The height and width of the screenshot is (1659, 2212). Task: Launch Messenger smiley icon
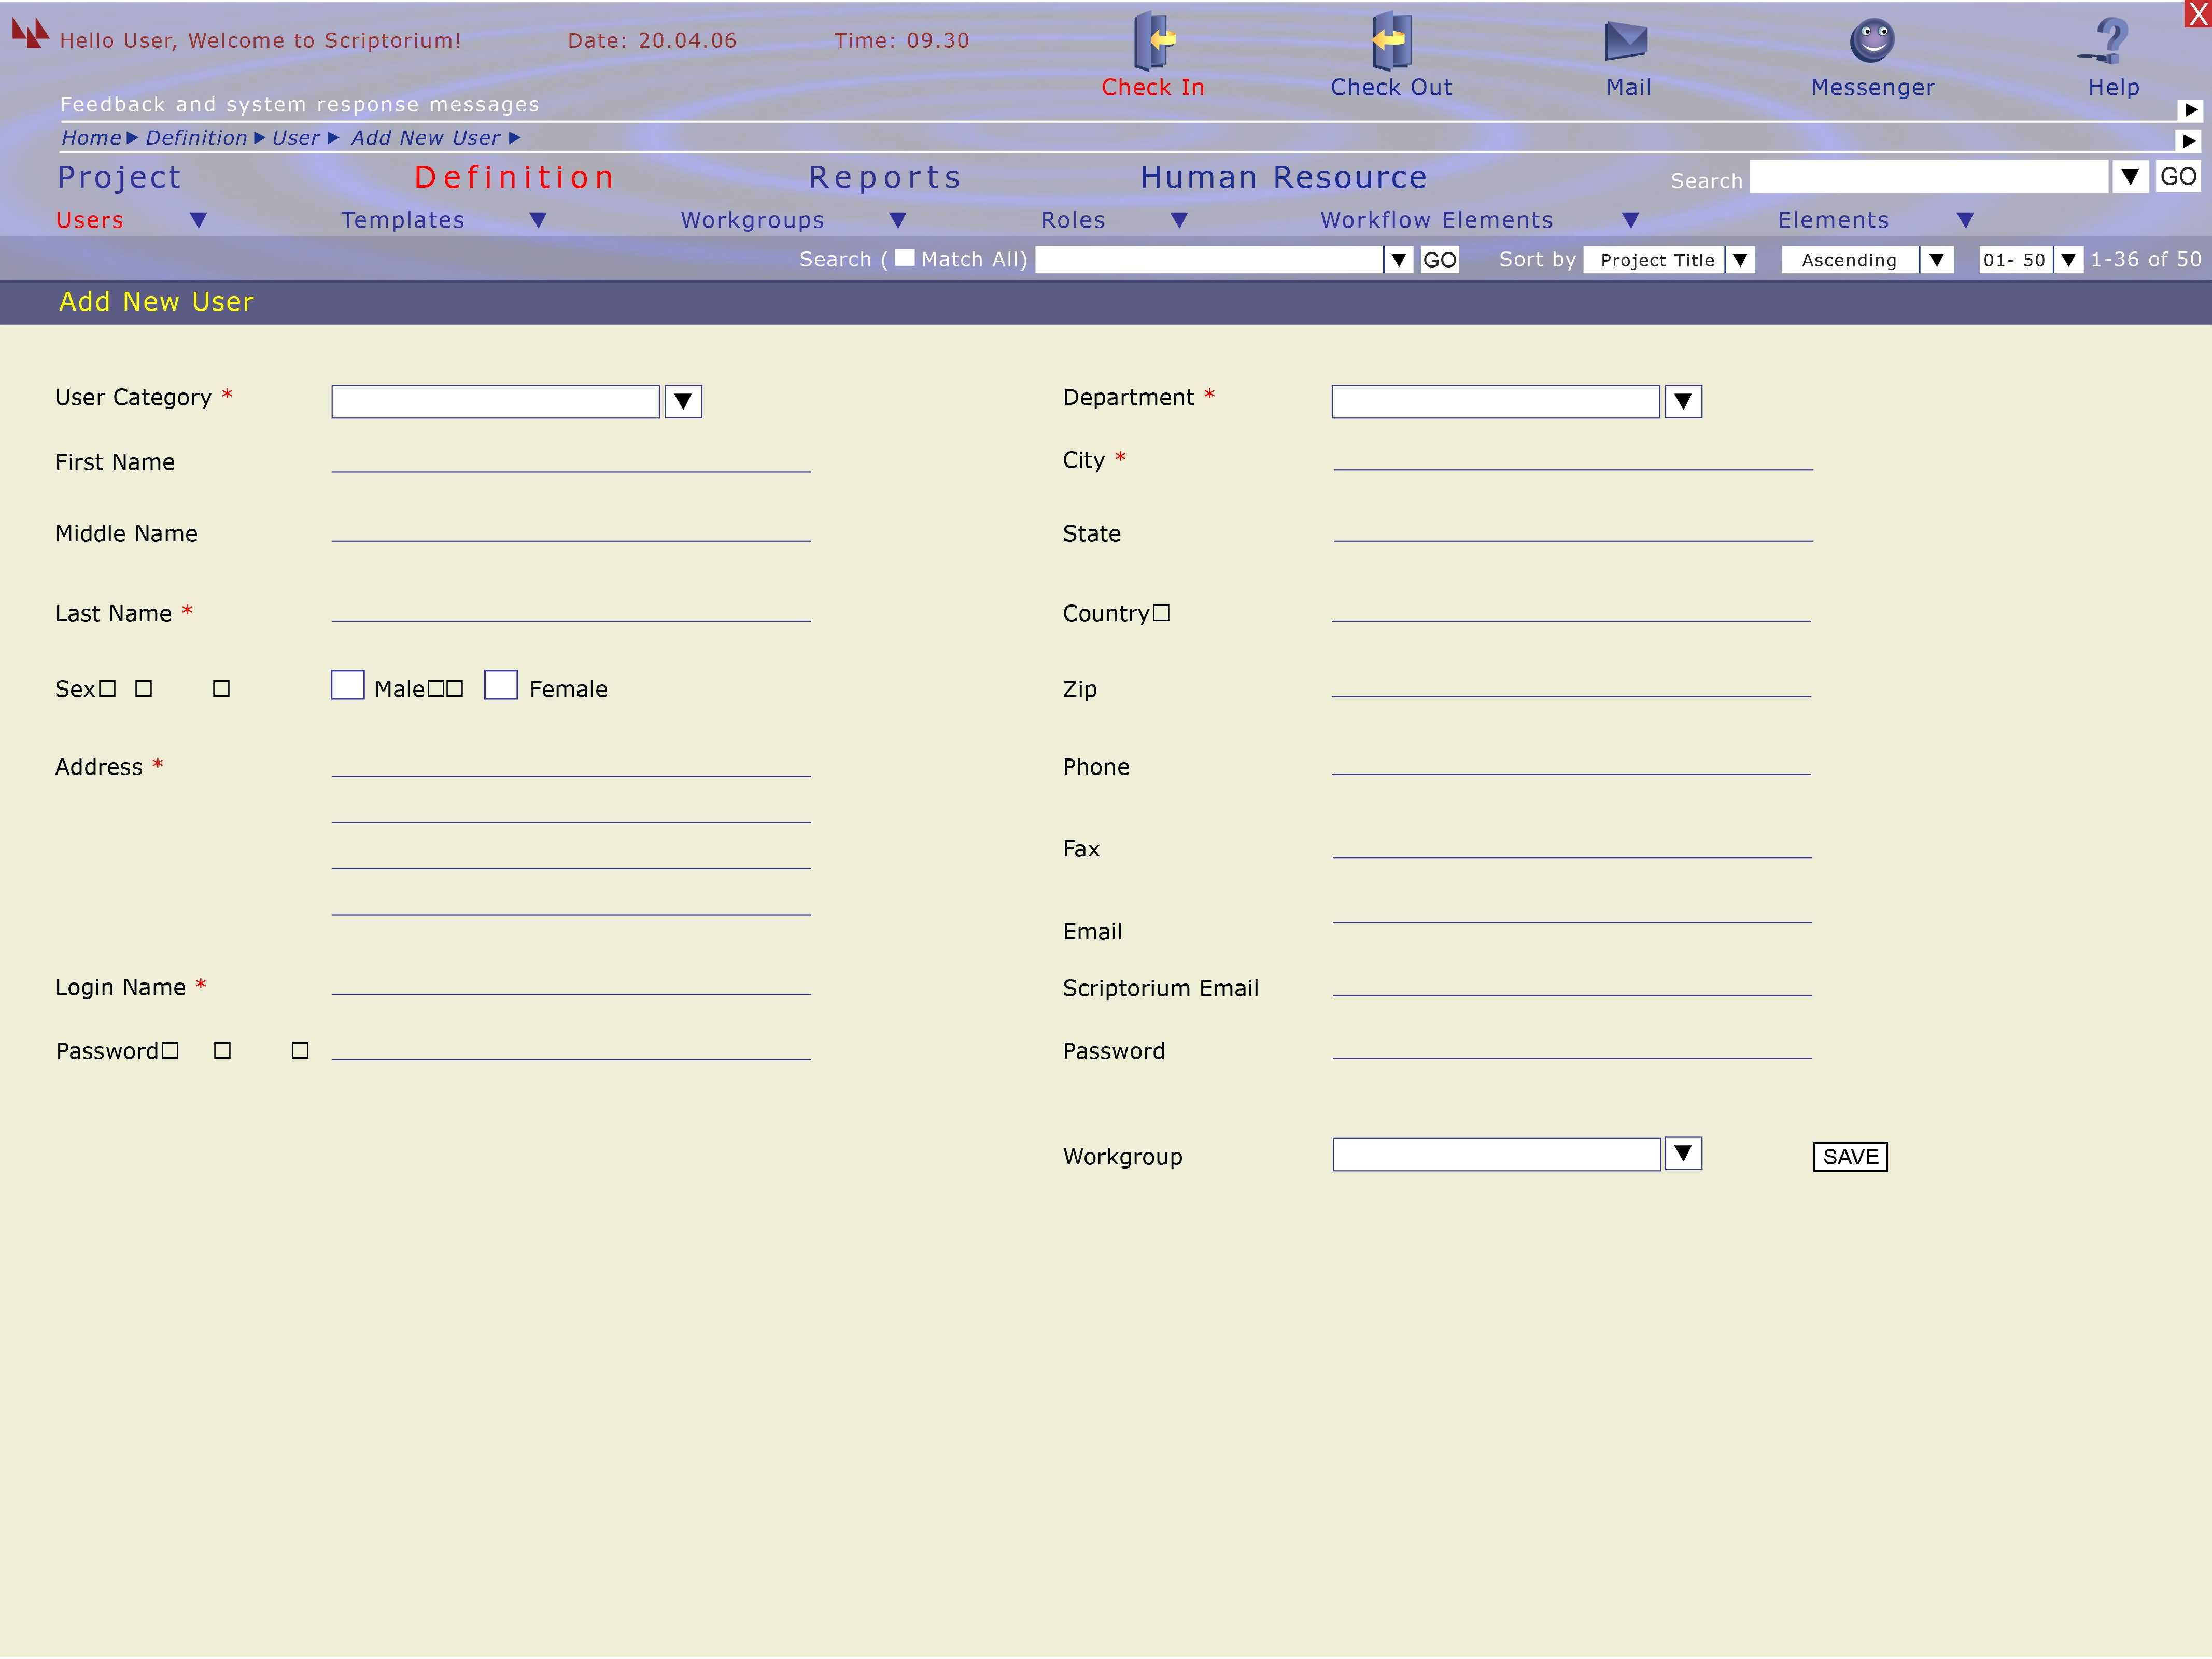1872,41
